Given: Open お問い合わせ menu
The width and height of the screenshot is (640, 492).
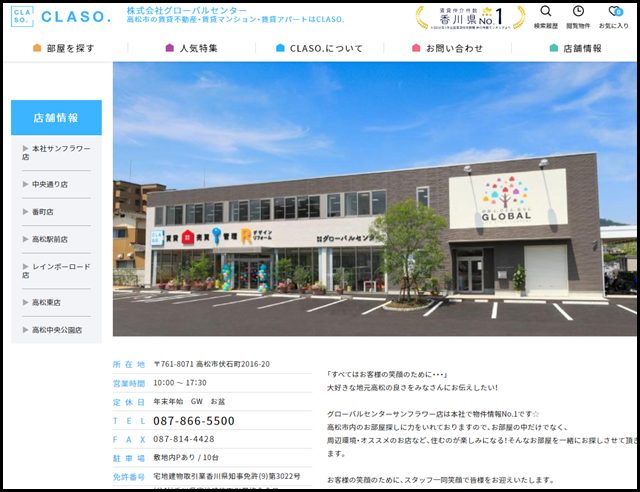Looking at the screenshot, I should (447, 48).
